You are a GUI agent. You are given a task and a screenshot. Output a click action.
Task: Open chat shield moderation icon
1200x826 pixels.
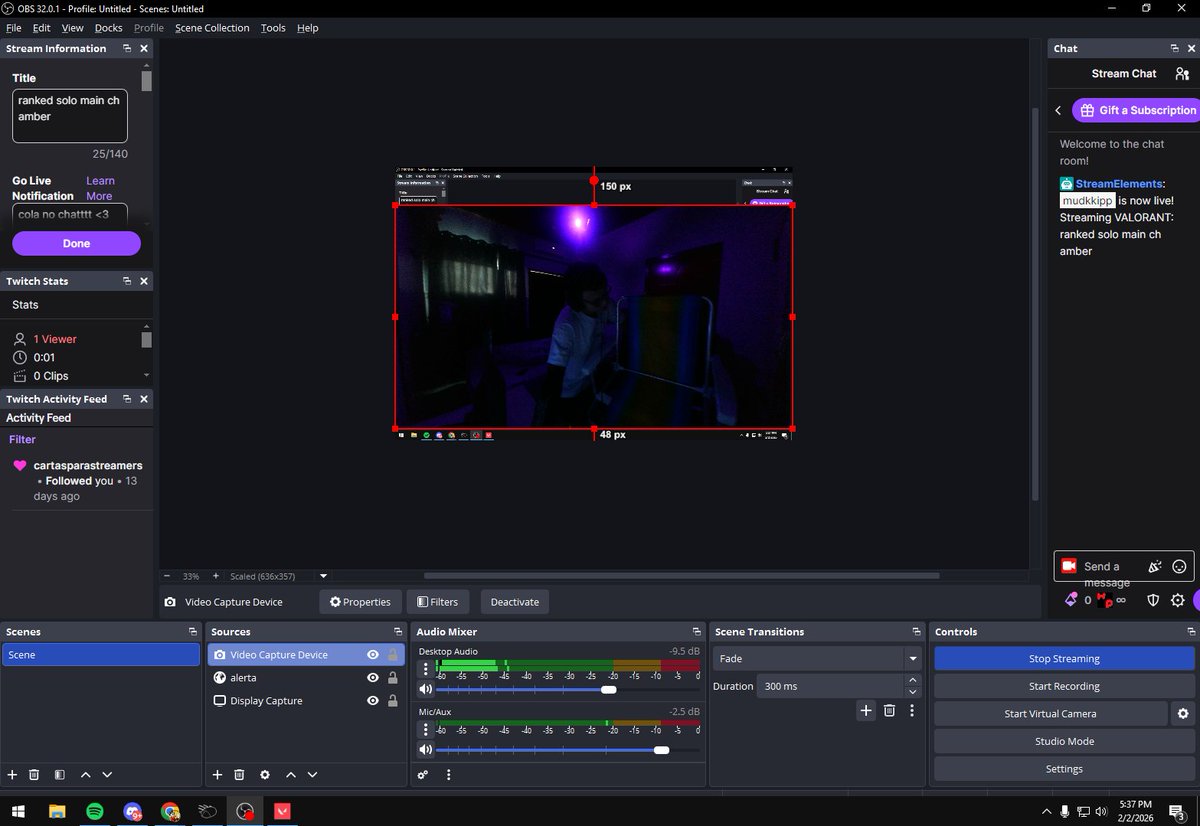pos(1153,600)
